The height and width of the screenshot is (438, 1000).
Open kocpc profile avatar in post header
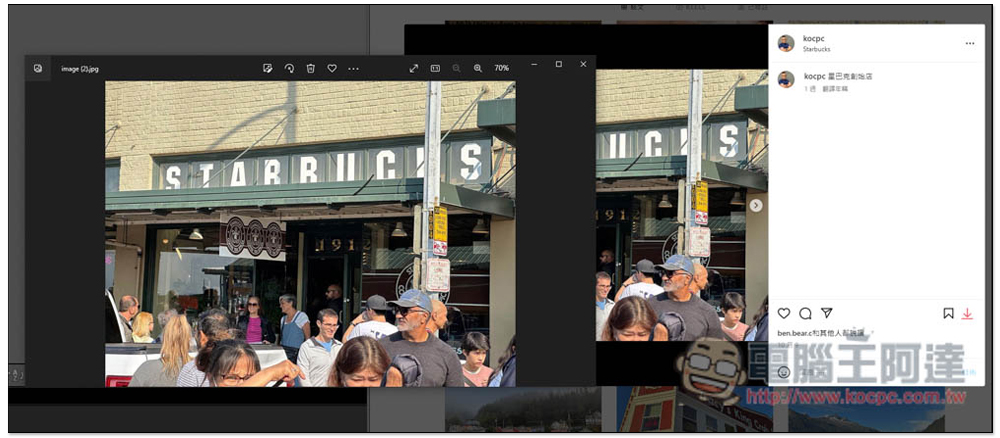pos(786,43)
